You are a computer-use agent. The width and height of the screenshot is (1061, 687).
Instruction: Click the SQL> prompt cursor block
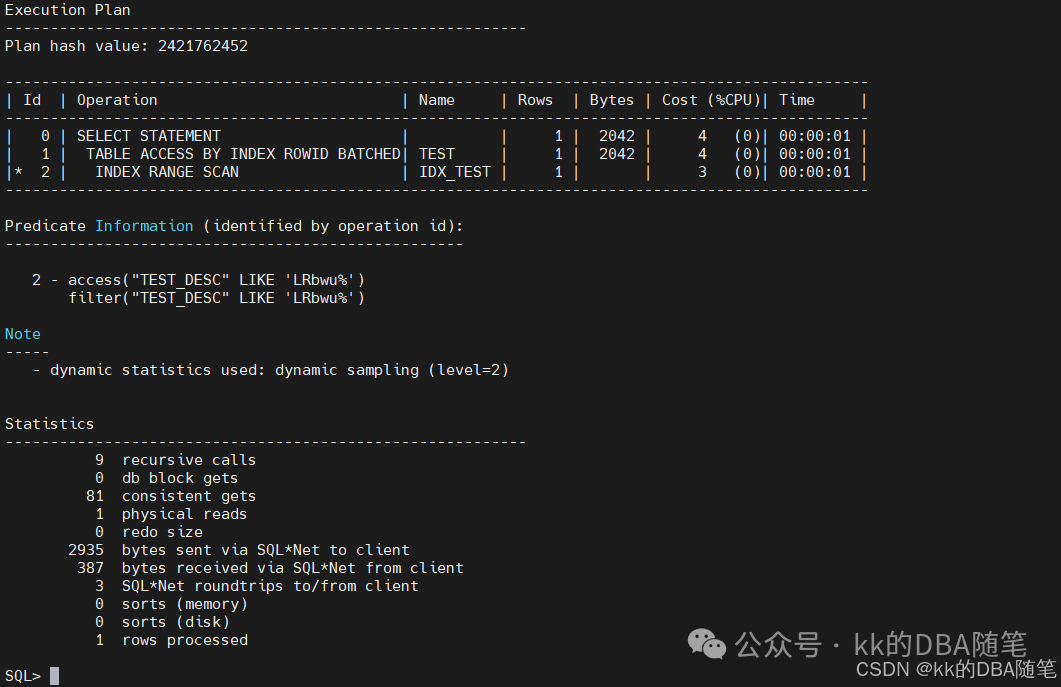54,676
